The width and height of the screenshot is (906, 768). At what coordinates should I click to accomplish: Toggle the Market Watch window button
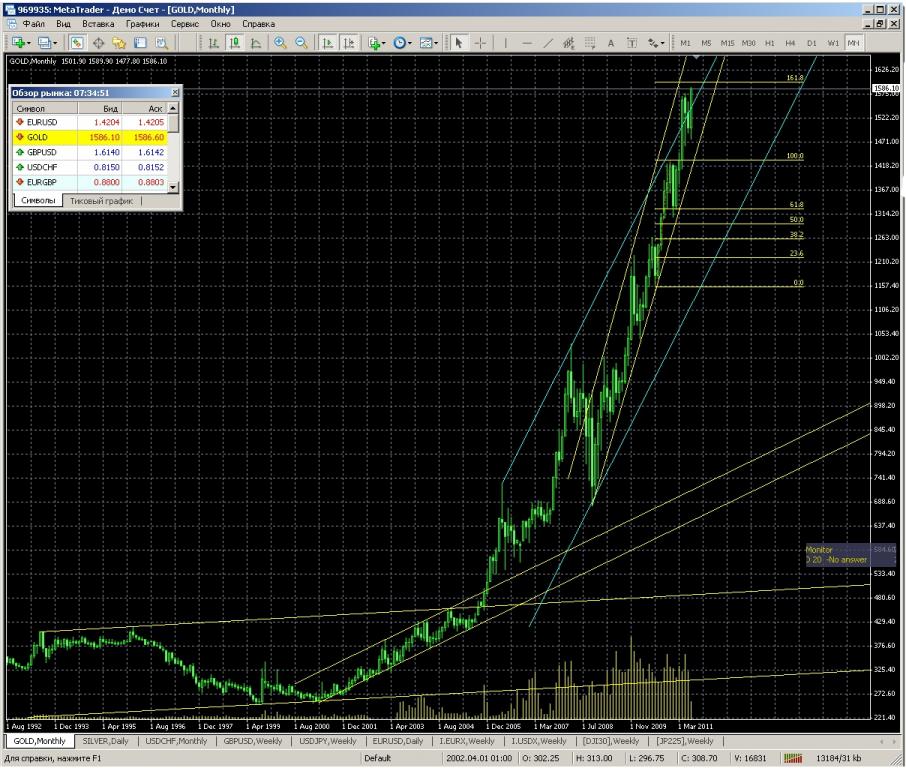tap(77, 43)
